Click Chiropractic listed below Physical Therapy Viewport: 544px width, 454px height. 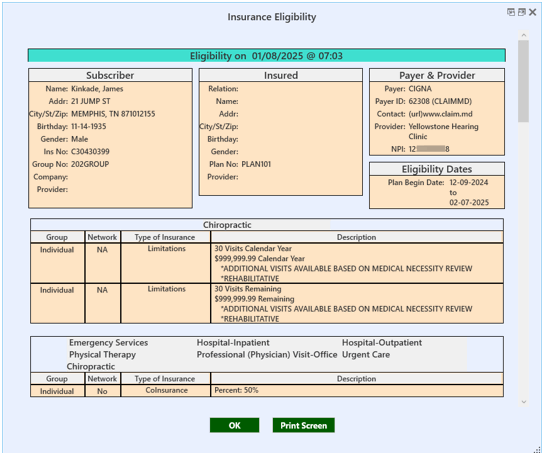(x=91, y=367)
